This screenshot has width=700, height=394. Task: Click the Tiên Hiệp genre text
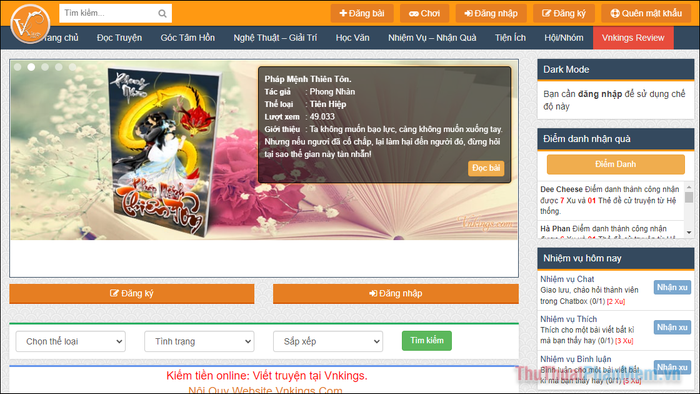coord(328,104)
